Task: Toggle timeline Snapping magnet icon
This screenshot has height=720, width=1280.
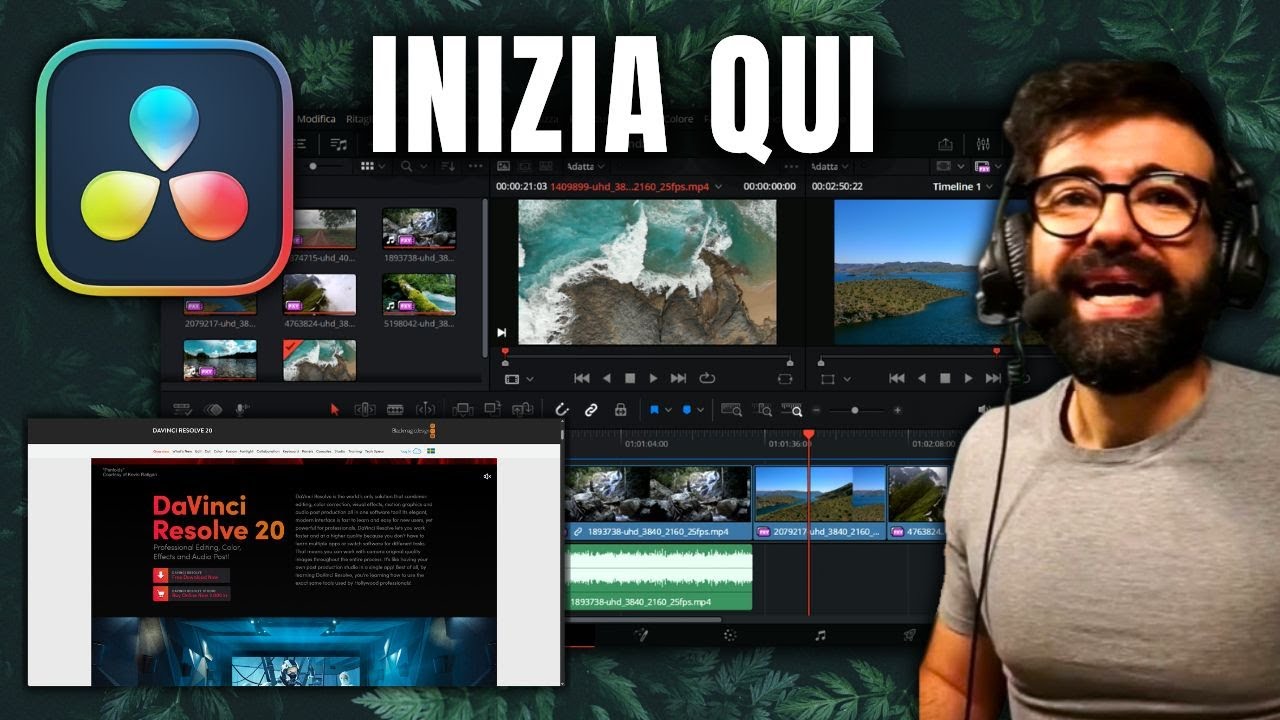Action: point(562,409)
